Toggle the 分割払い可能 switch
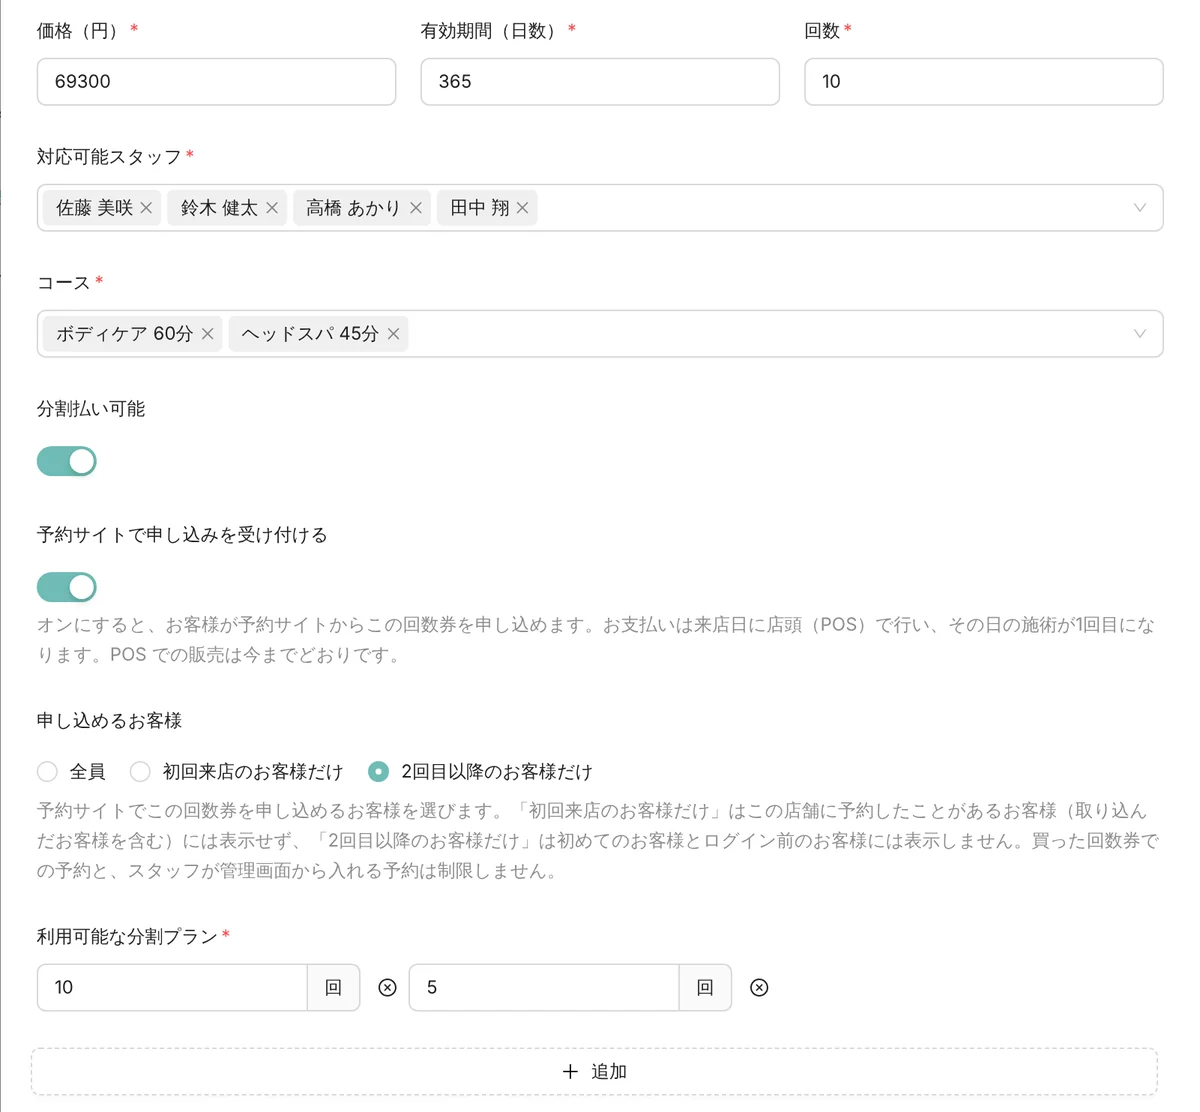1200x1112 pixels. click(x=67, y=461)
